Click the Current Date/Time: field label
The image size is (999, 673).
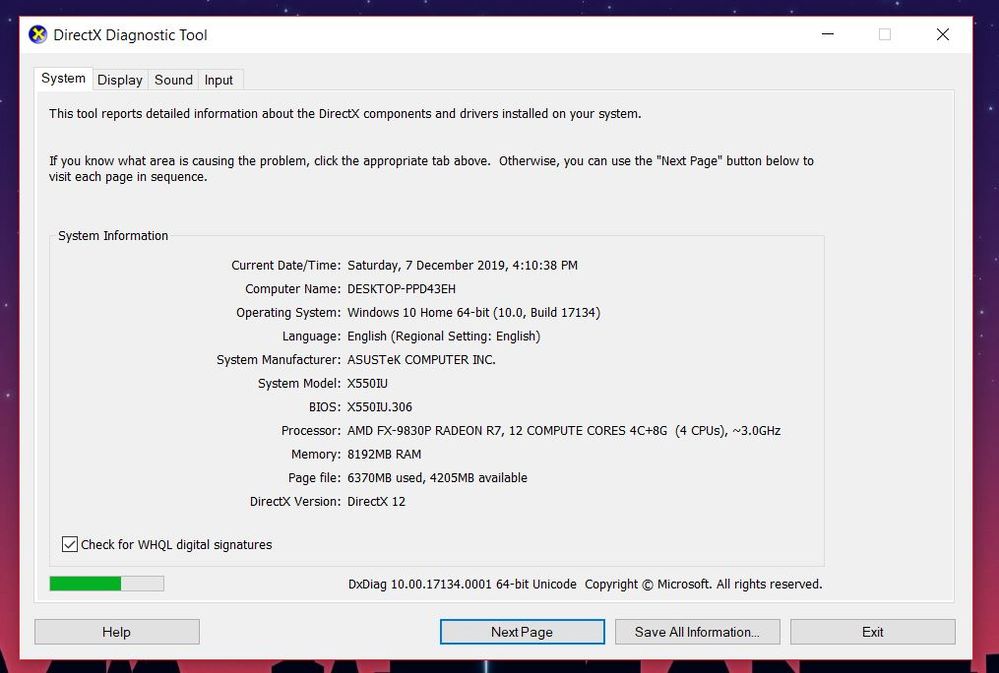pos(286,265)
